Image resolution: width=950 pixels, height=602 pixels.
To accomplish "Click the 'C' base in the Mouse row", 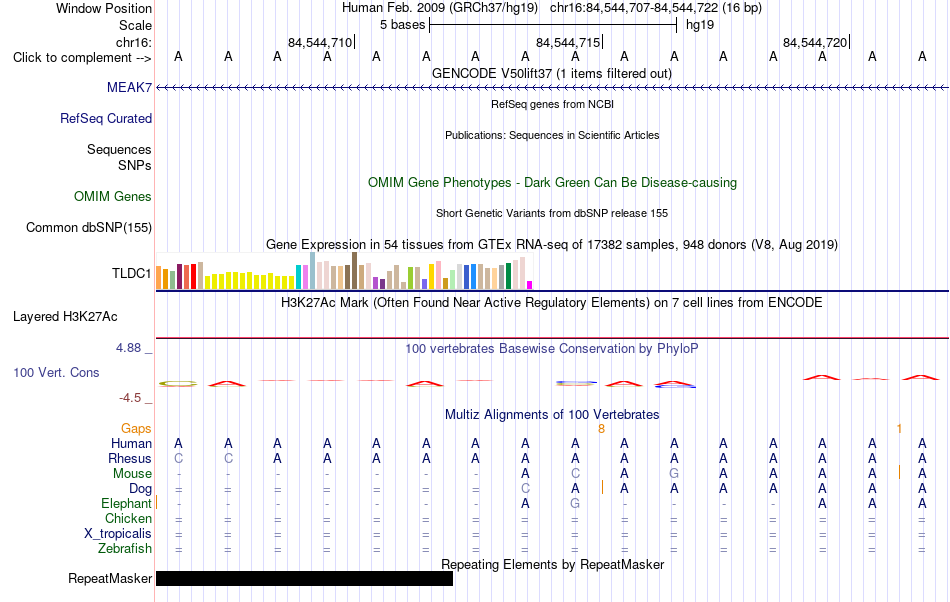I will (x=575, y=474).
